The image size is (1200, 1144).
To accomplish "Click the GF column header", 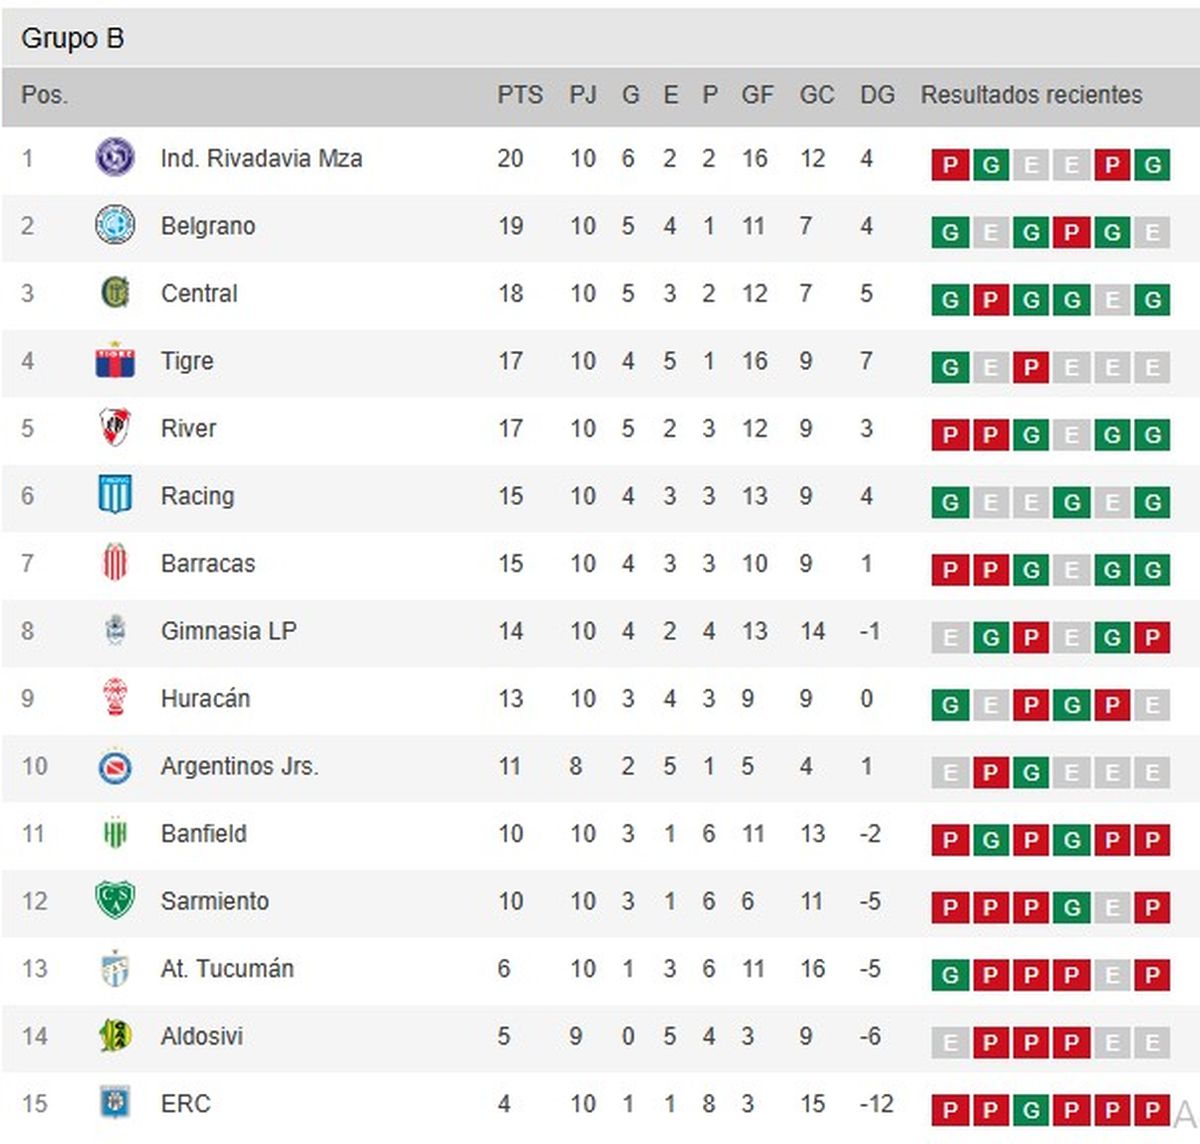I will click(757, 95).
